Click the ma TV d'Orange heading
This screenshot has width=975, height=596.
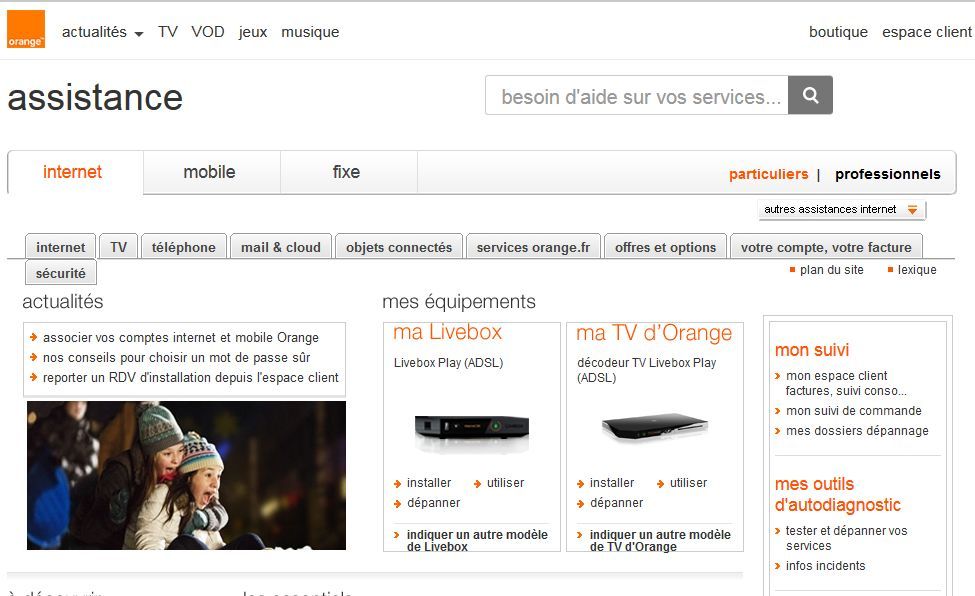(x=654, y=333)
